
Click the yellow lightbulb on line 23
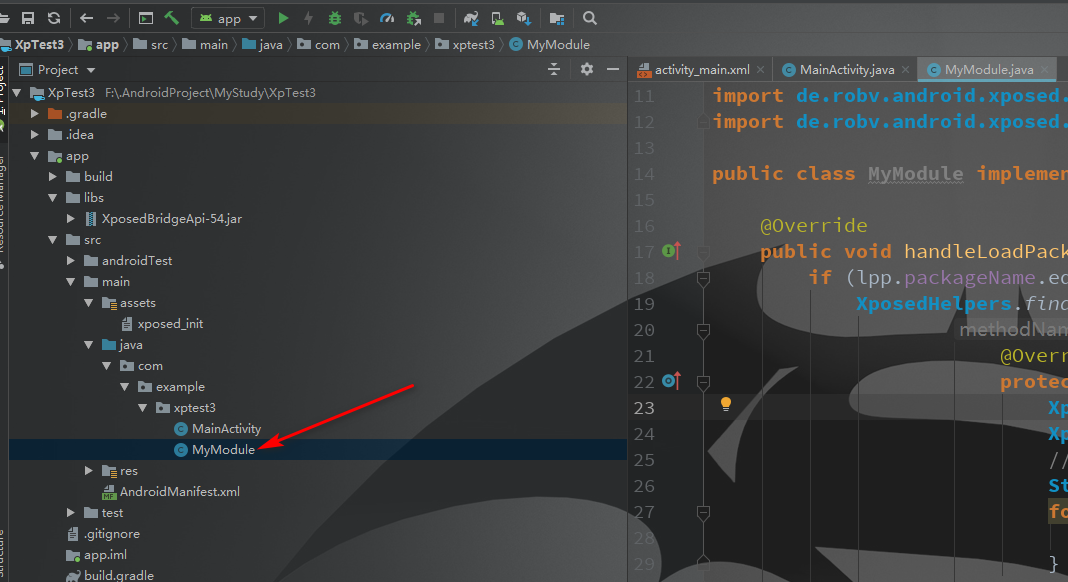[725, 404]
